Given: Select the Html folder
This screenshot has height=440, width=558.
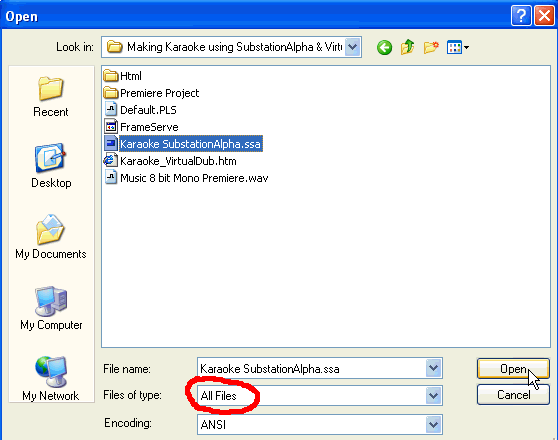Looking at the screenshot, I should [x=122, y=76].
